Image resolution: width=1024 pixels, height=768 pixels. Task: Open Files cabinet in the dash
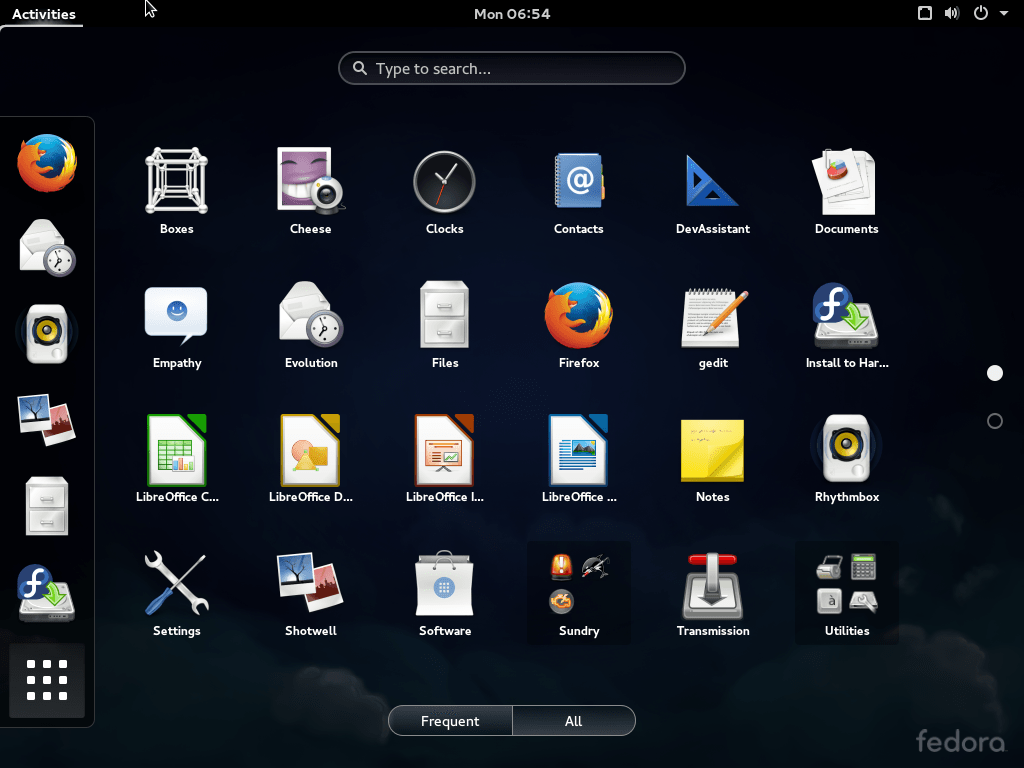[47, 505]
